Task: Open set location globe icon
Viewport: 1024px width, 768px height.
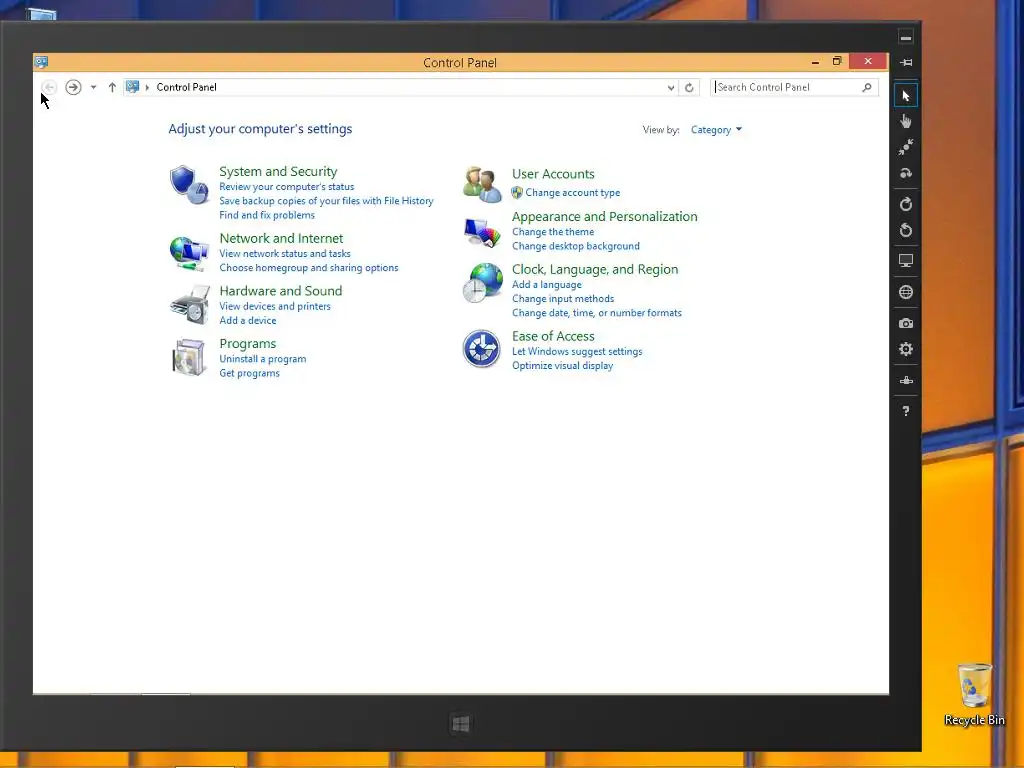Action: 906,292
